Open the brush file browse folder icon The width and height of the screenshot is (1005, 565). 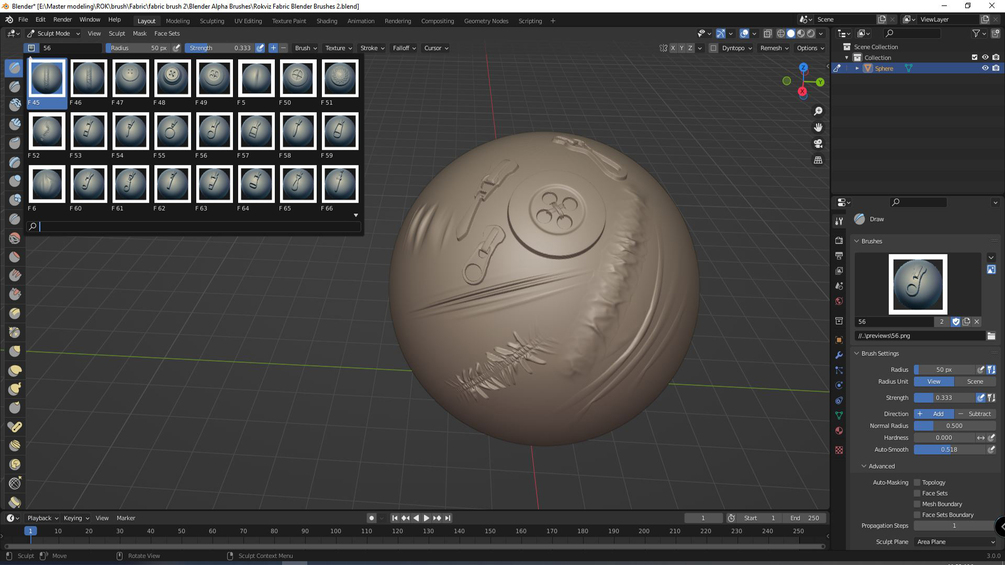tap(991, 336)
